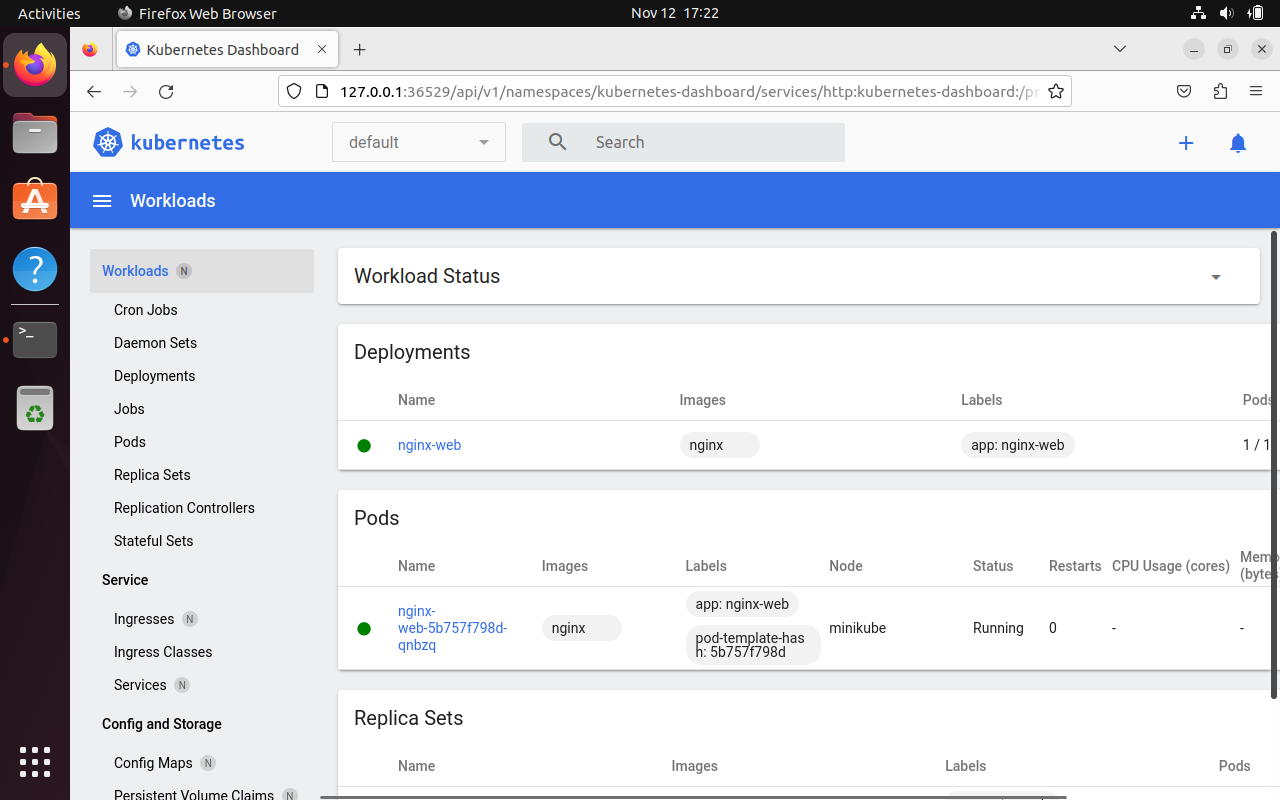Bookmark the page with the star icon
This screenshot has width=1280, height=800.
pos(1055,91)
